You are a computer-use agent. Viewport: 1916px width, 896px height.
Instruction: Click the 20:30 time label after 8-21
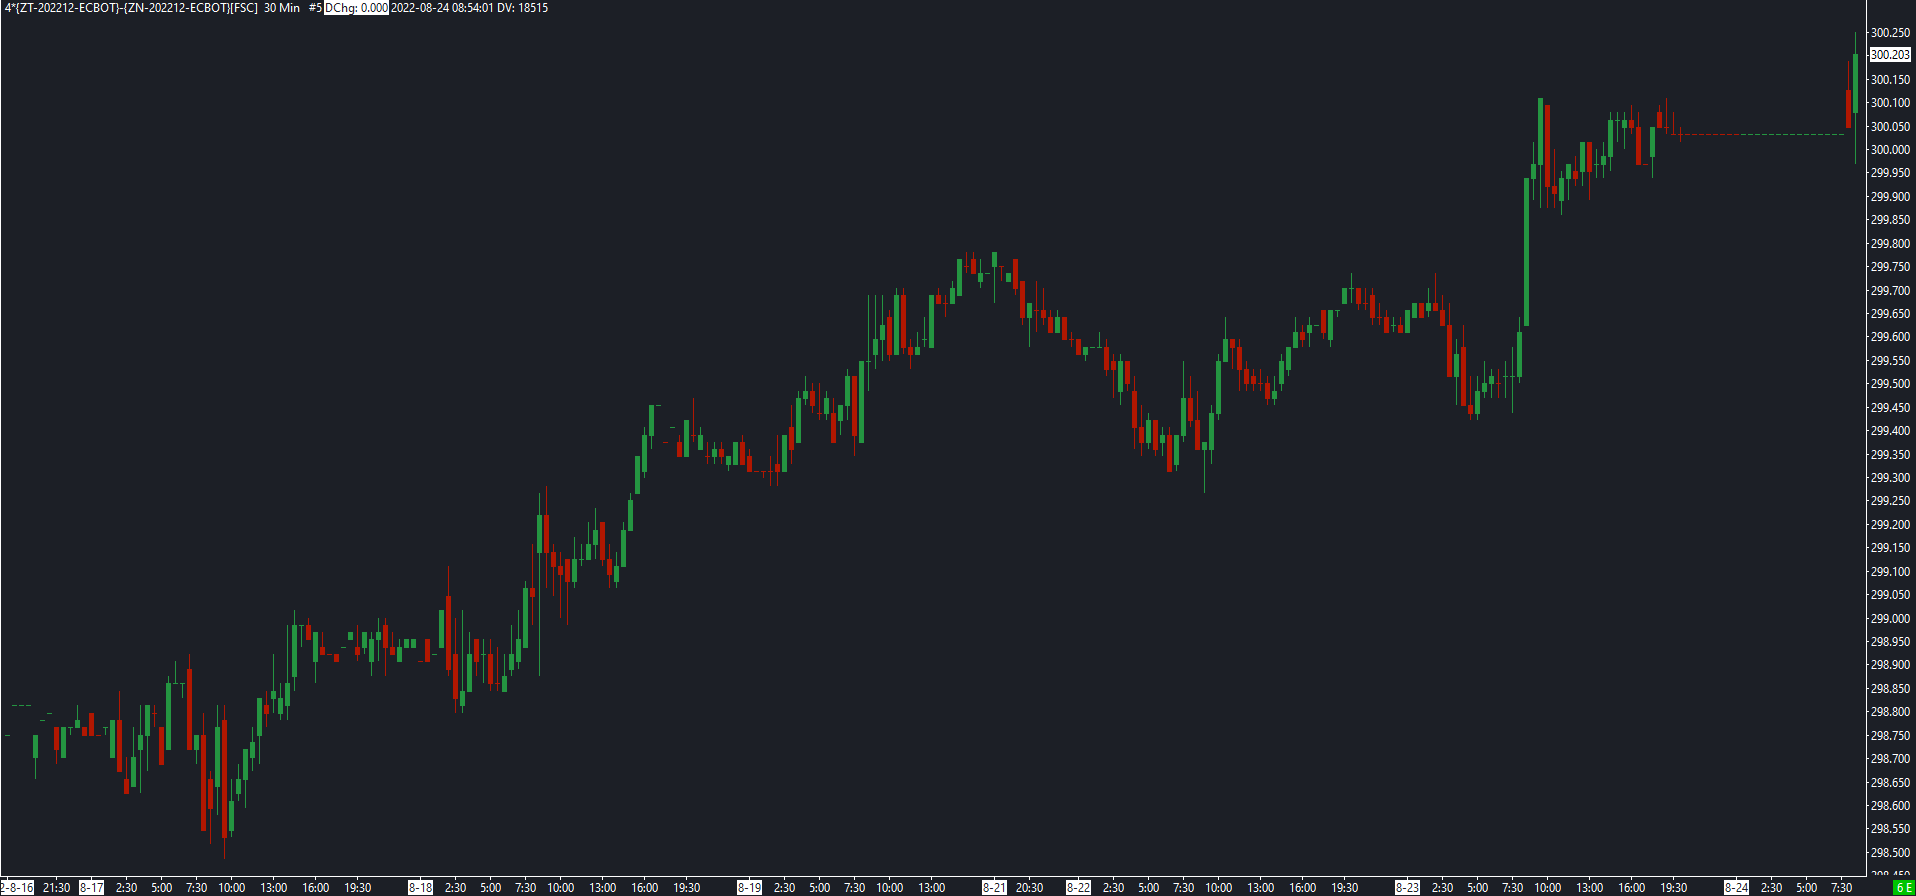[x=1029, y=888]
